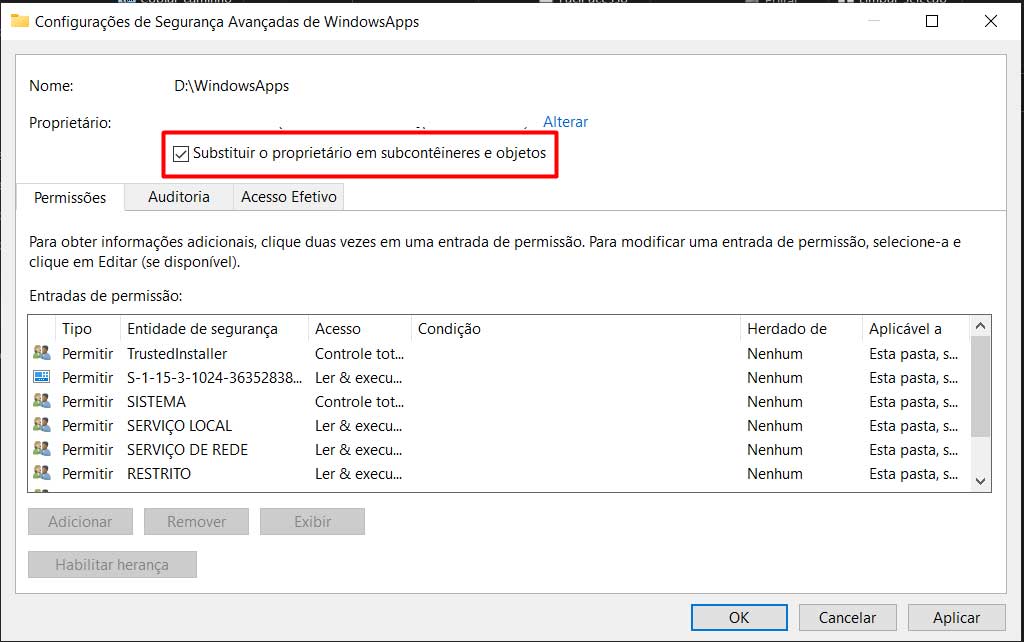Open the Acesso Efetivo tab
Screen dimensions: 1024x642
(289, 197)
